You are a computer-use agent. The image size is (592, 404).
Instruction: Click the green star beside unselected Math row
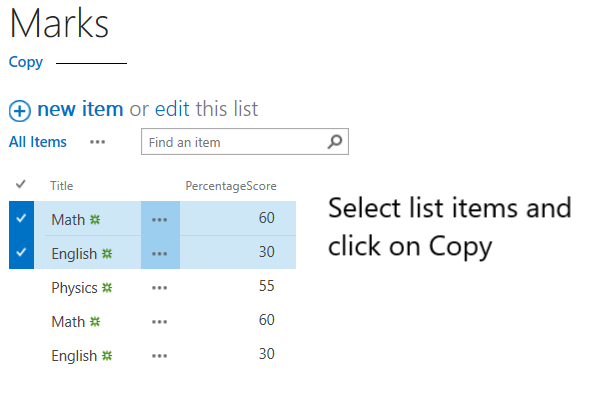[x=95, y=322]
